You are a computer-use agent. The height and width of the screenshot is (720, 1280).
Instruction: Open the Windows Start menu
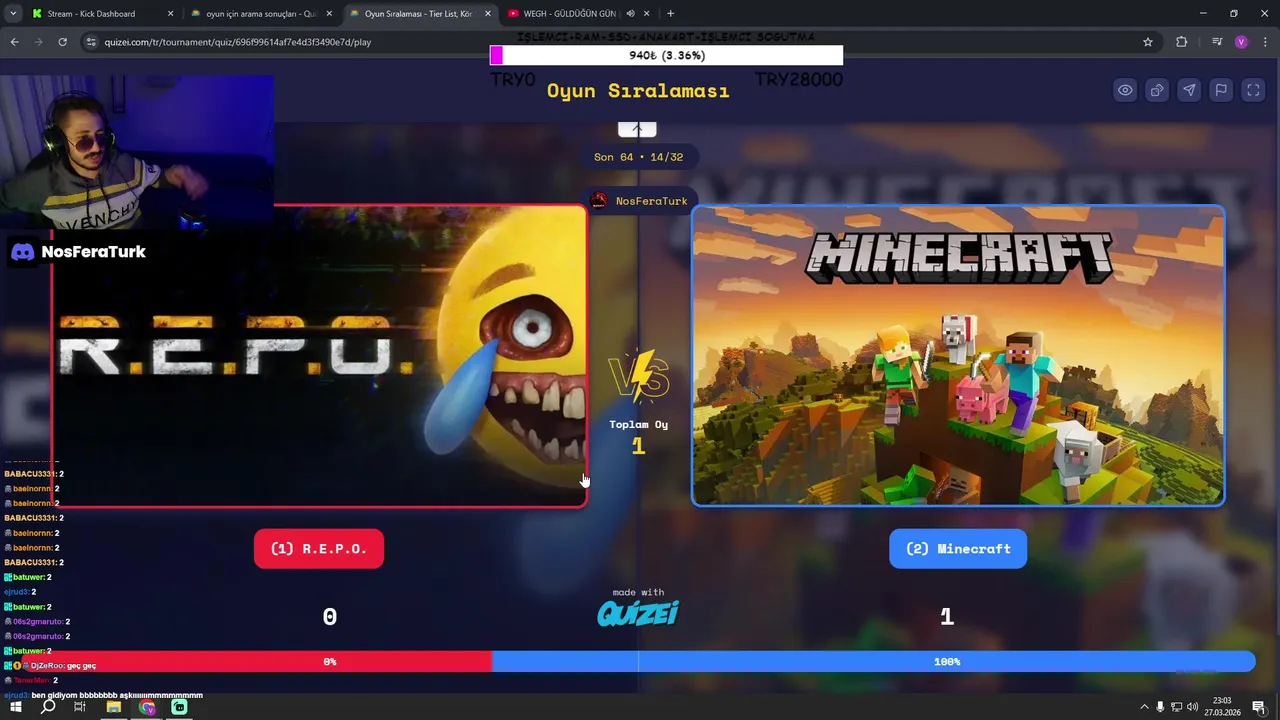point(15,707)
